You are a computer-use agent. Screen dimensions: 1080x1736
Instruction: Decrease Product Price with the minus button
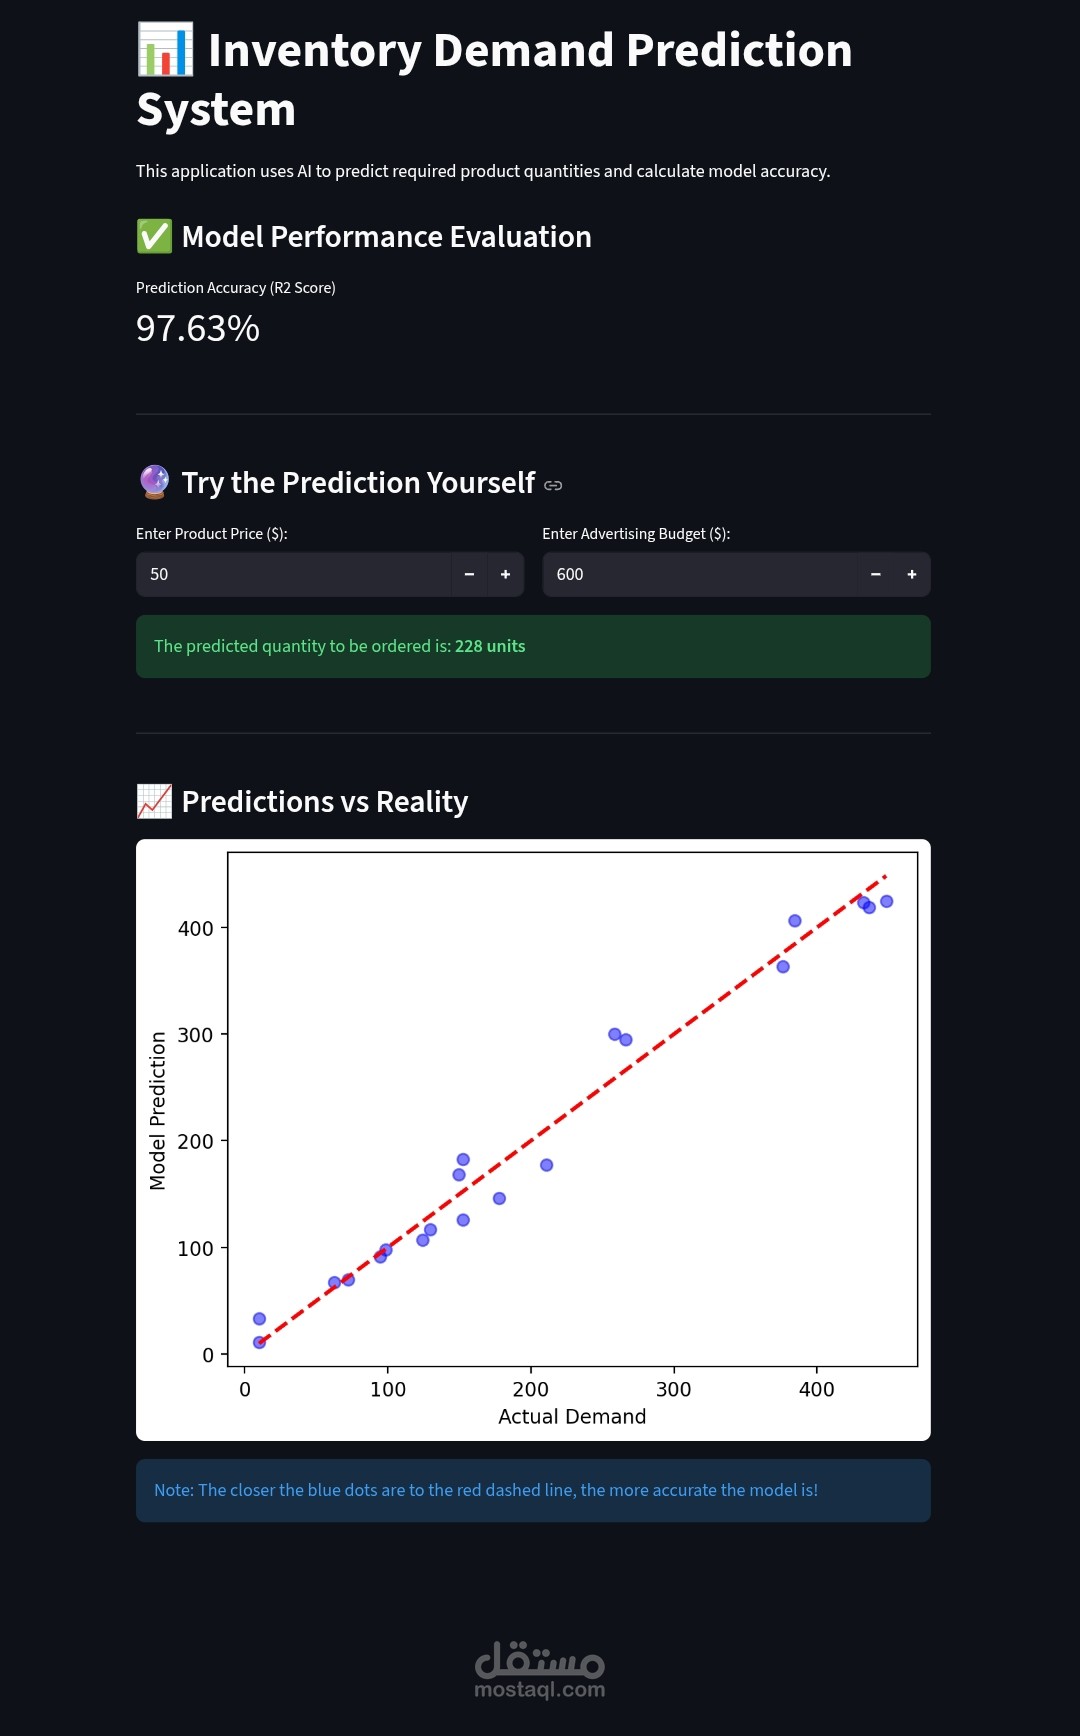(469, 574)
